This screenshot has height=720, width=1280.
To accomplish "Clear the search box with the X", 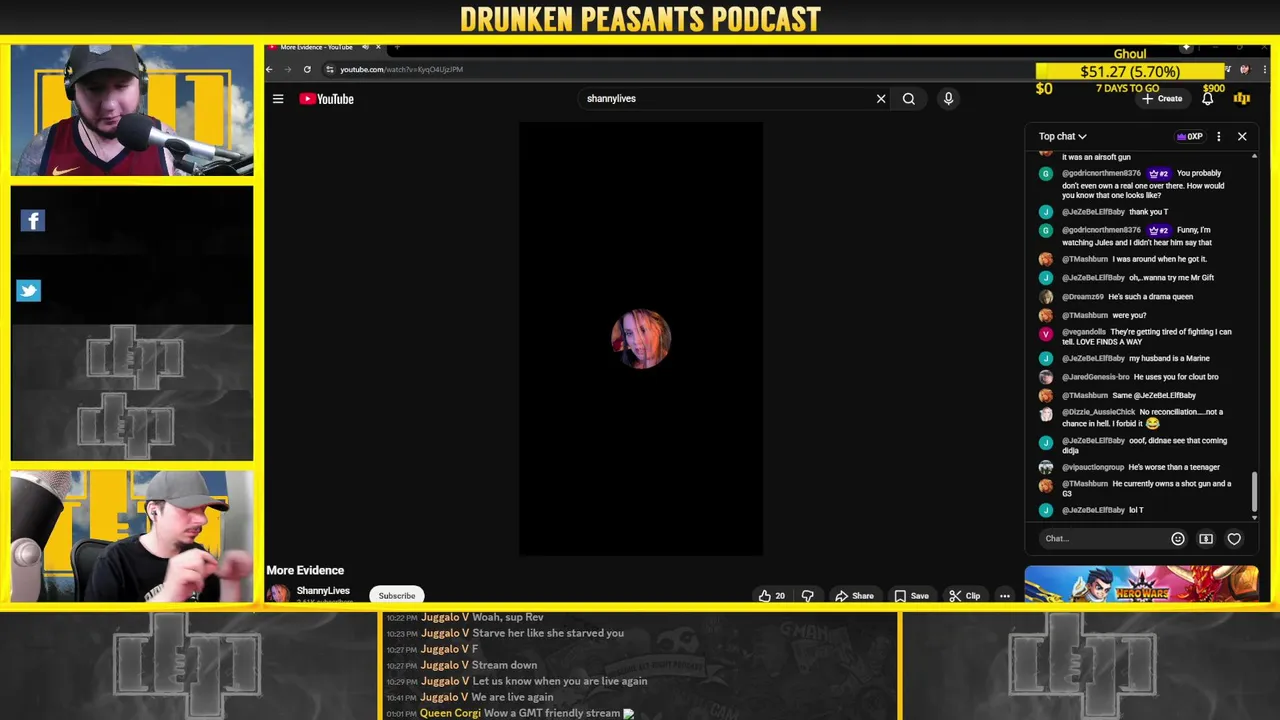I will pyautogui.click(x=881, y=99).
